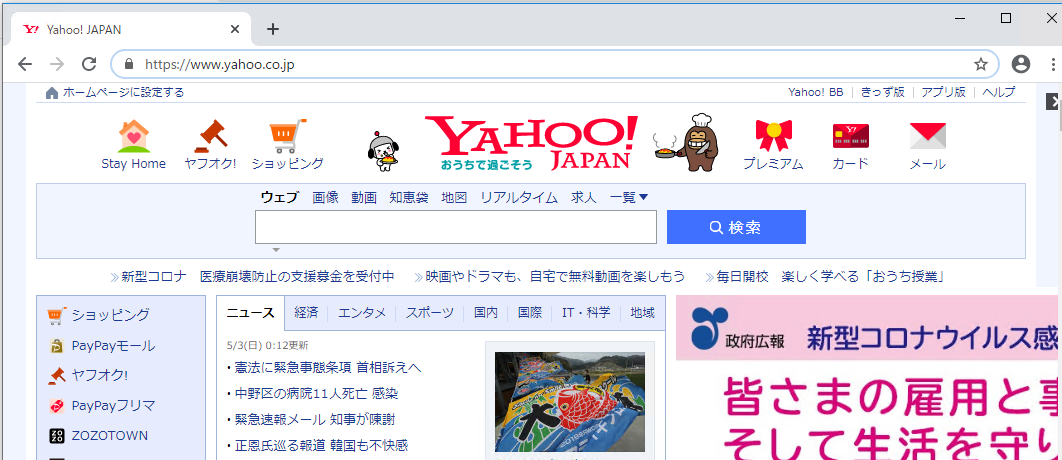Click the blue 検索 search button
This screenshot has height=460, width=1062.
coord(736,227)
